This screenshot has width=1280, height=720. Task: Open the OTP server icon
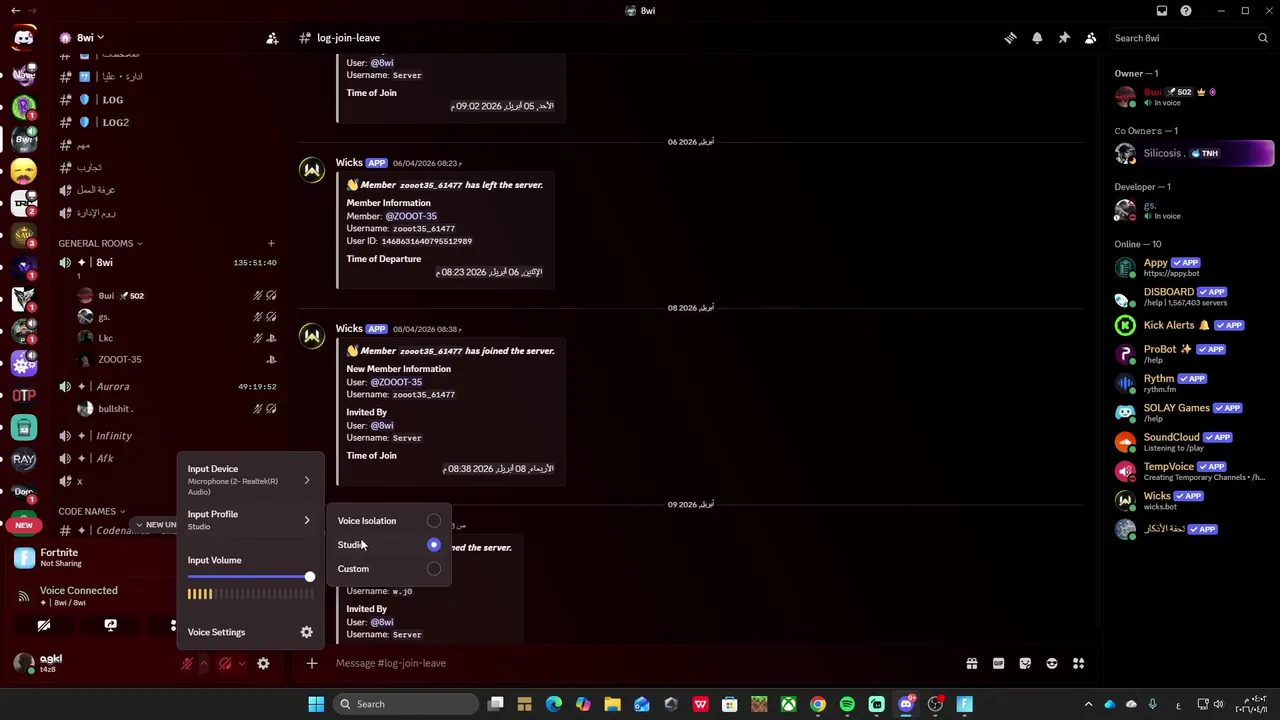coord(24,395)
